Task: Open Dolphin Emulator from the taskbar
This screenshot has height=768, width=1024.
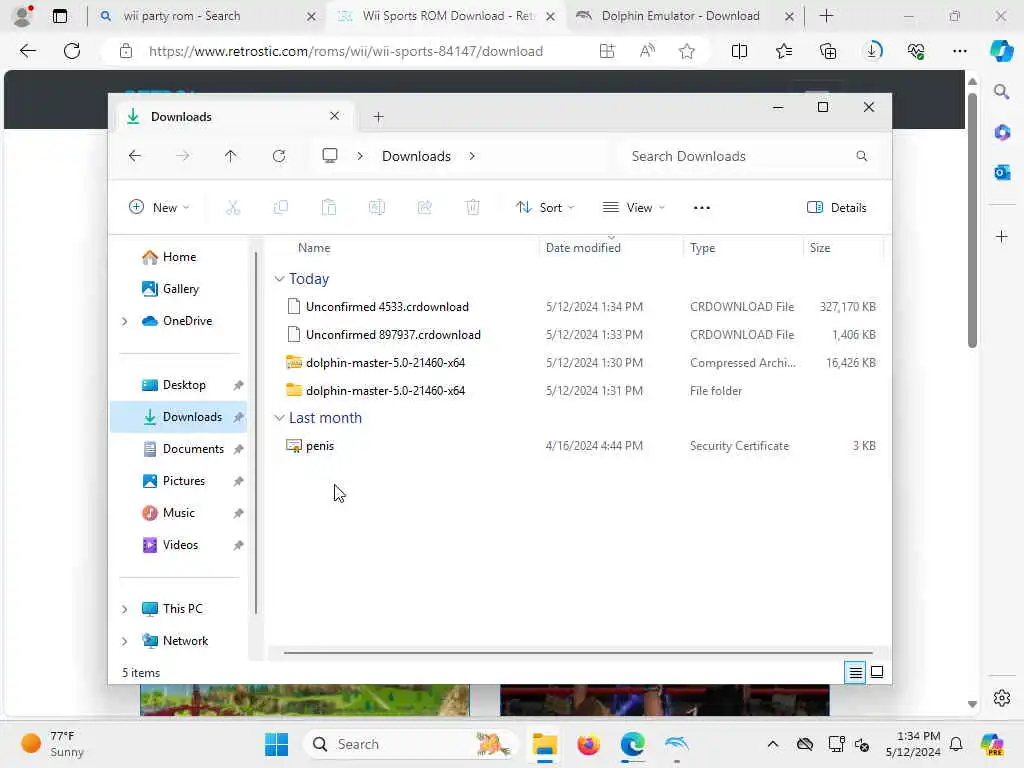Action: [x=677, y=744]
